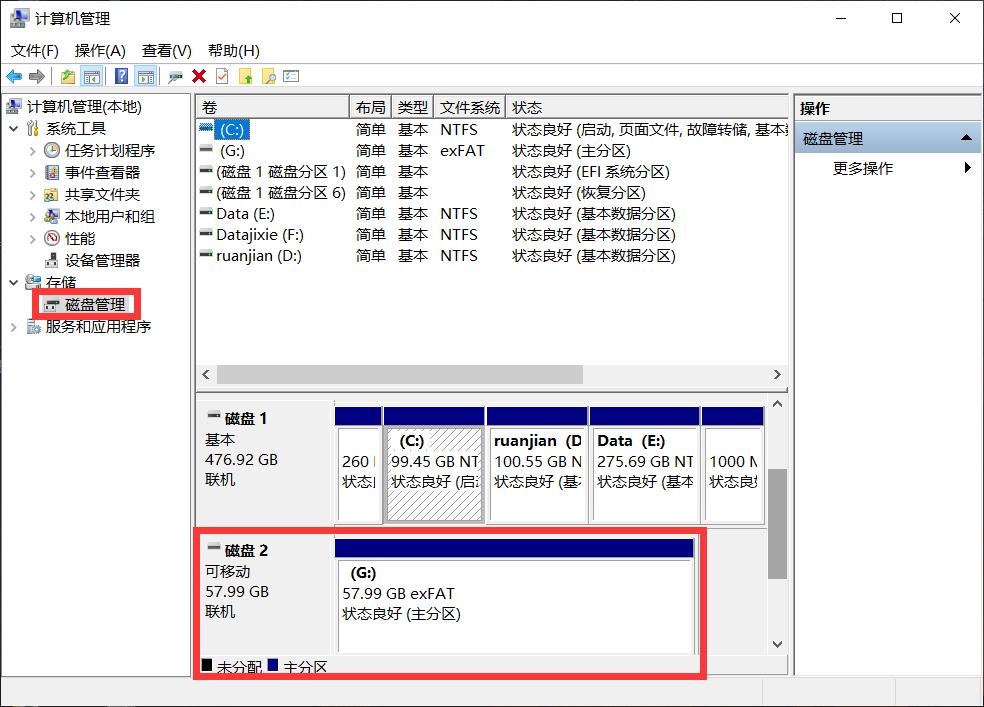Viewport: 984px width, 707px height.
Task: Click the connect/rescan drive toolbar icon
Action: pos(175,77)
